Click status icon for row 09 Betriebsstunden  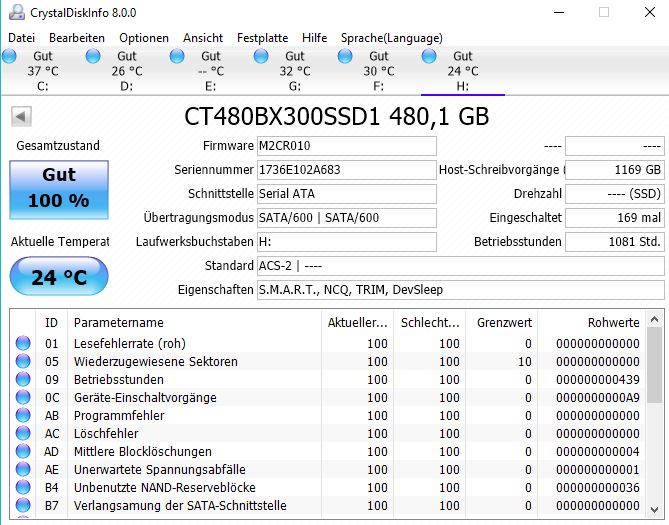(23, 379)
